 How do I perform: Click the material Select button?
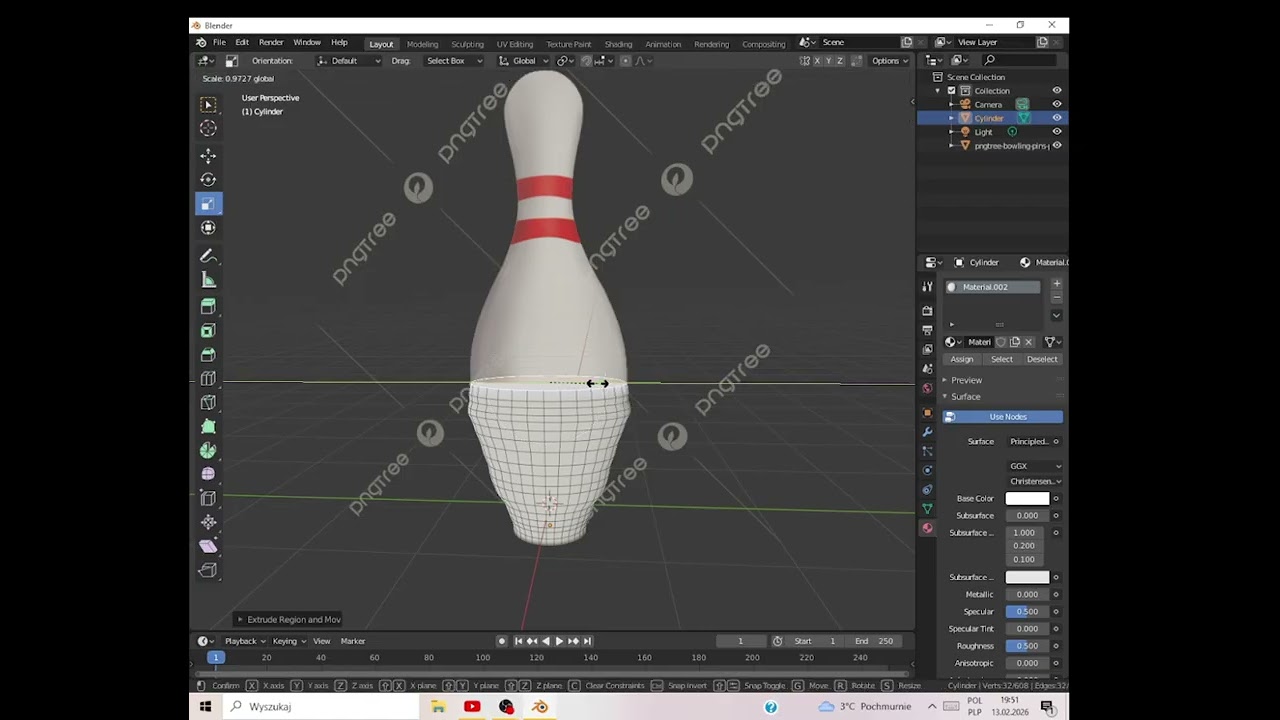point(1002,359)
